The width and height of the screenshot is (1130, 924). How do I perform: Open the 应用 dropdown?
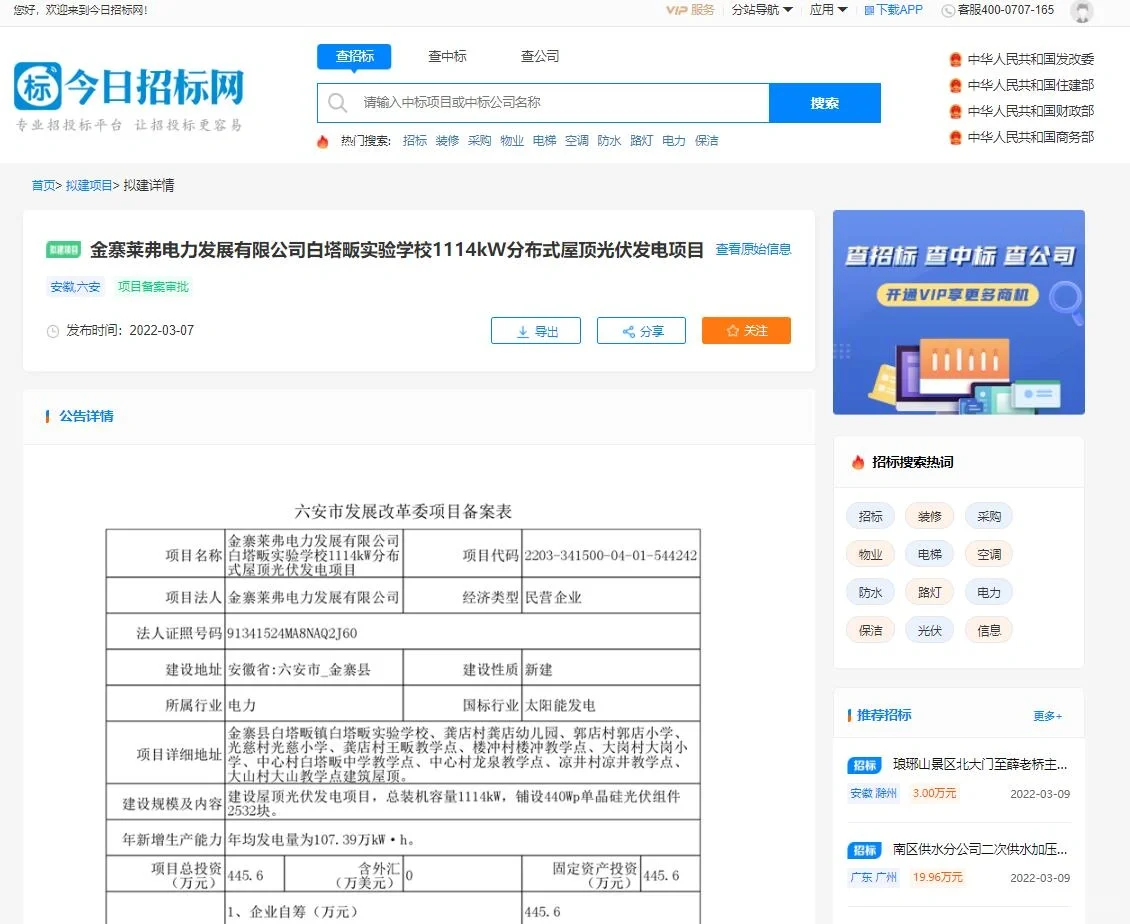(827, 11)
